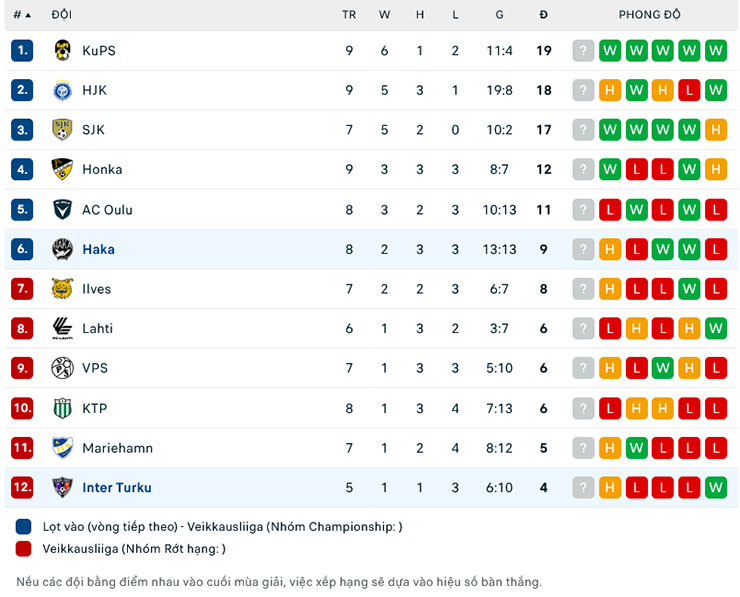Click the red relegation group legend swatch
The image size is (740, 597).
click(x=24, y=548)
